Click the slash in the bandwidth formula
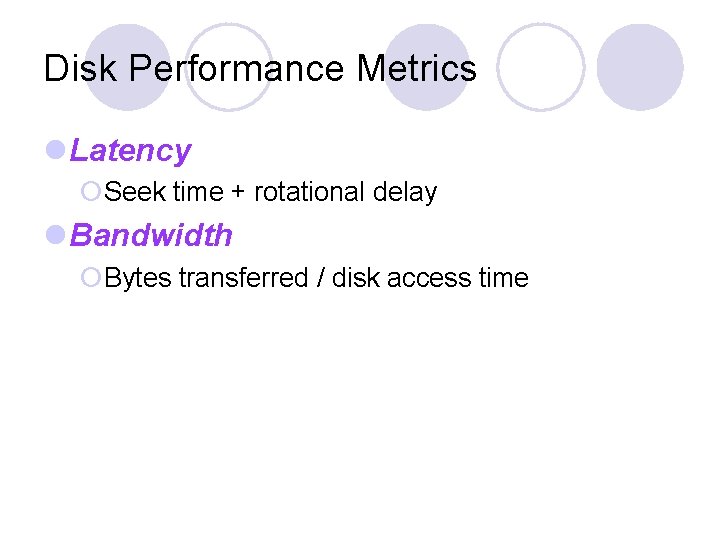 pyautogui.click(x=320, y=278)
